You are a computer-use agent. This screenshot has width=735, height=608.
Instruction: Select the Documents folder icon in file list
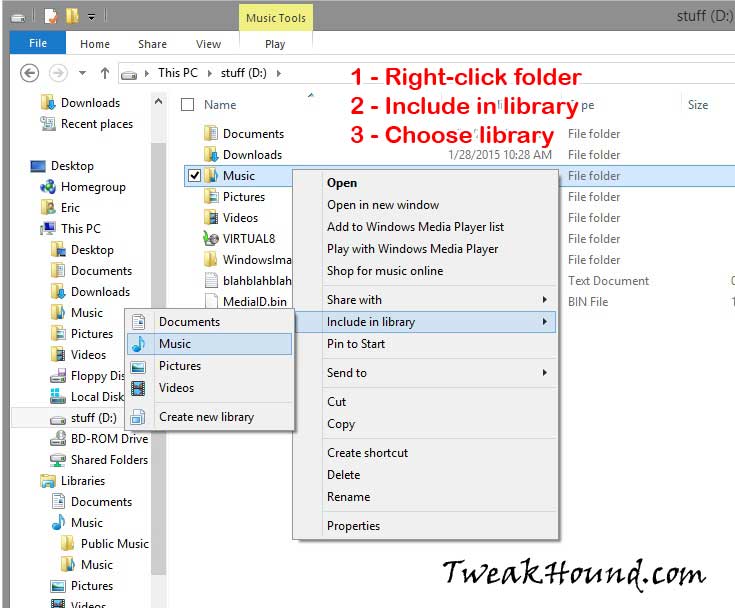tap(211, 134)
